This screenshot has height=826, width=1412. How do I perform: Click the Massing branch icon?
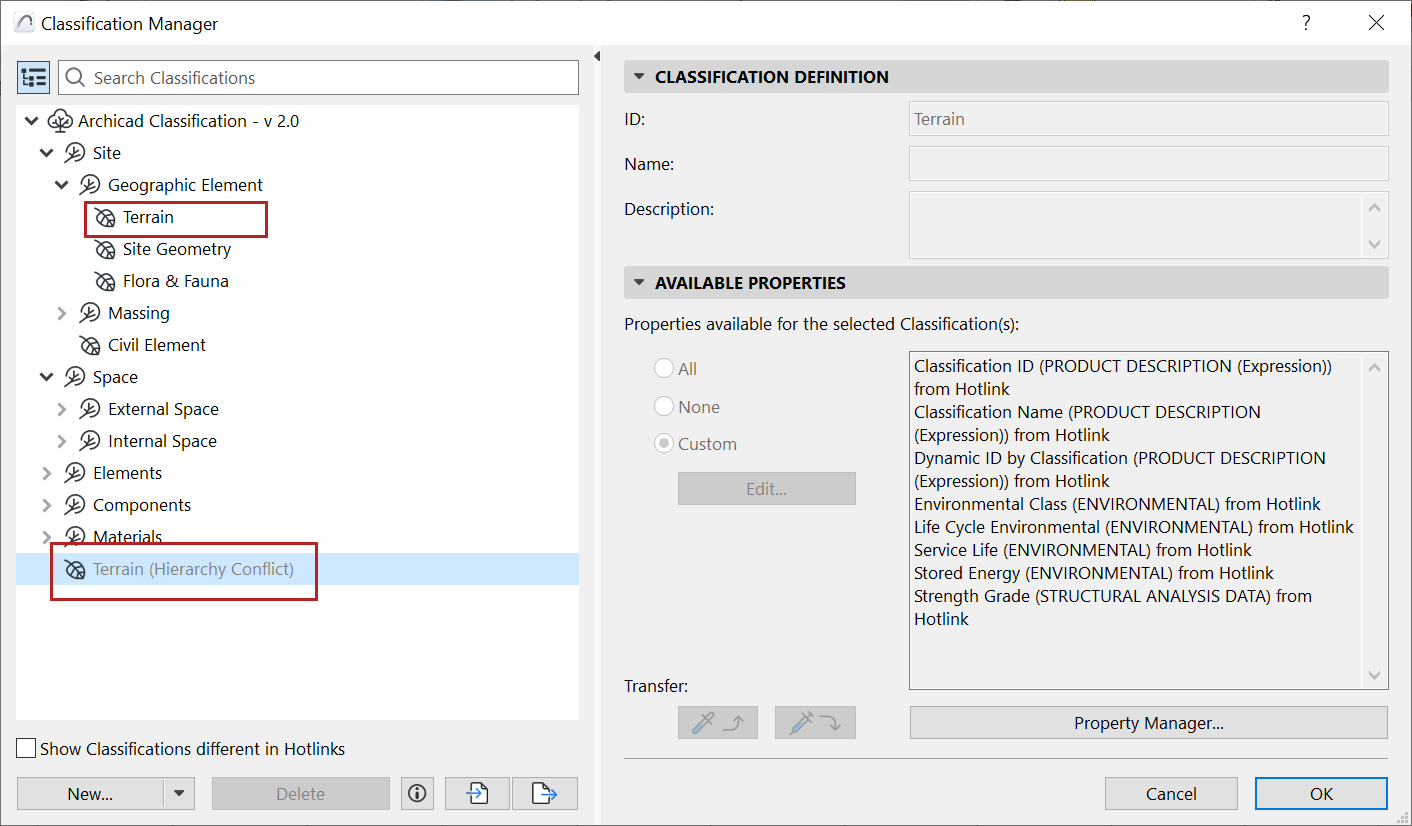[x=90, y=313]
